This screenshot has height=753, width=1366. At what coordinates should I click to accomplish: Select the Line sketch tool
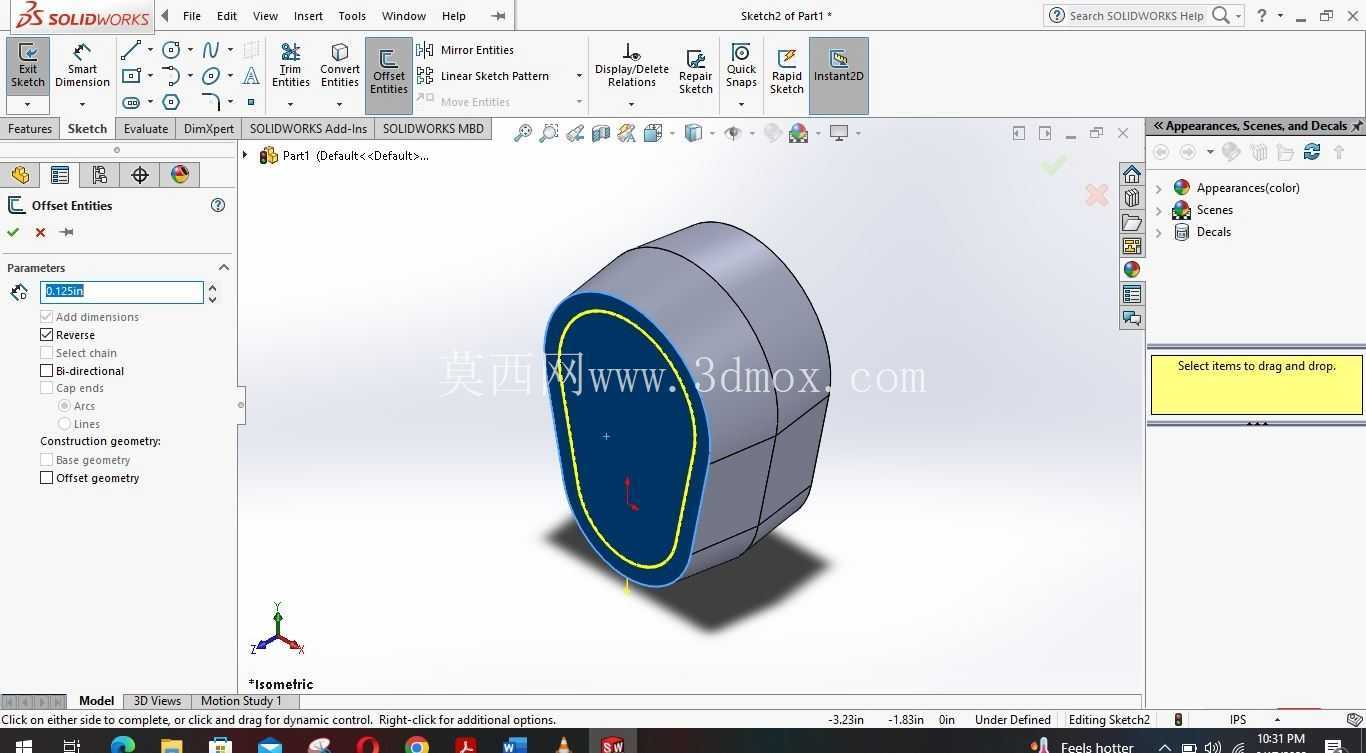point(131,50)
